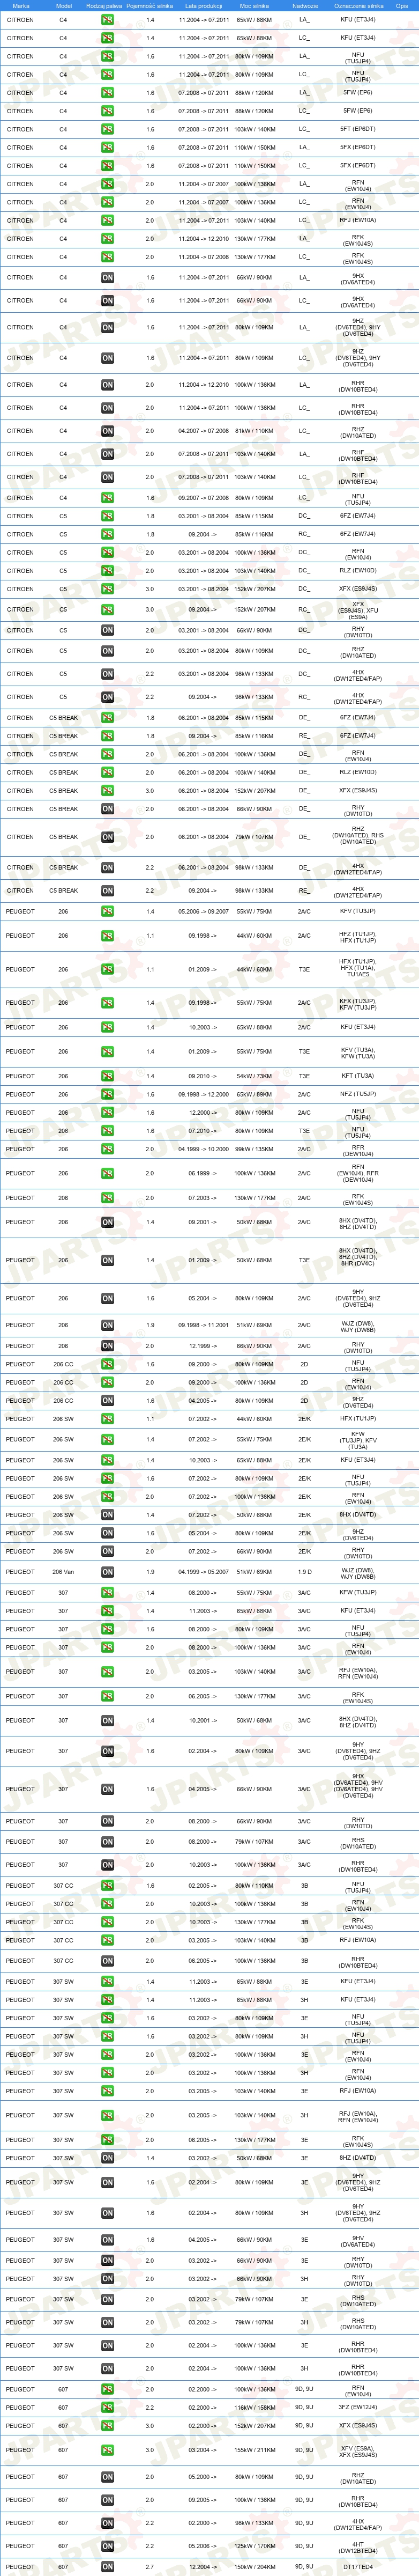
Task: Click the Pojemność silnika column header
Action: coord(150,5)
